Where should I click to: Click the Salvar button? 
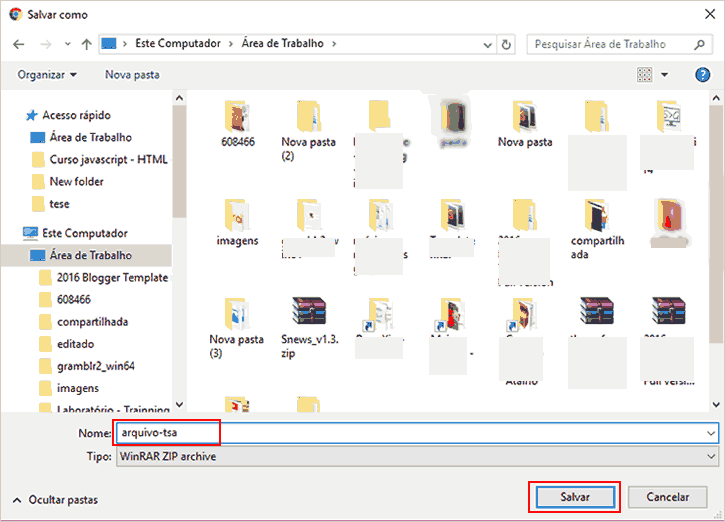tap(574, 496)
